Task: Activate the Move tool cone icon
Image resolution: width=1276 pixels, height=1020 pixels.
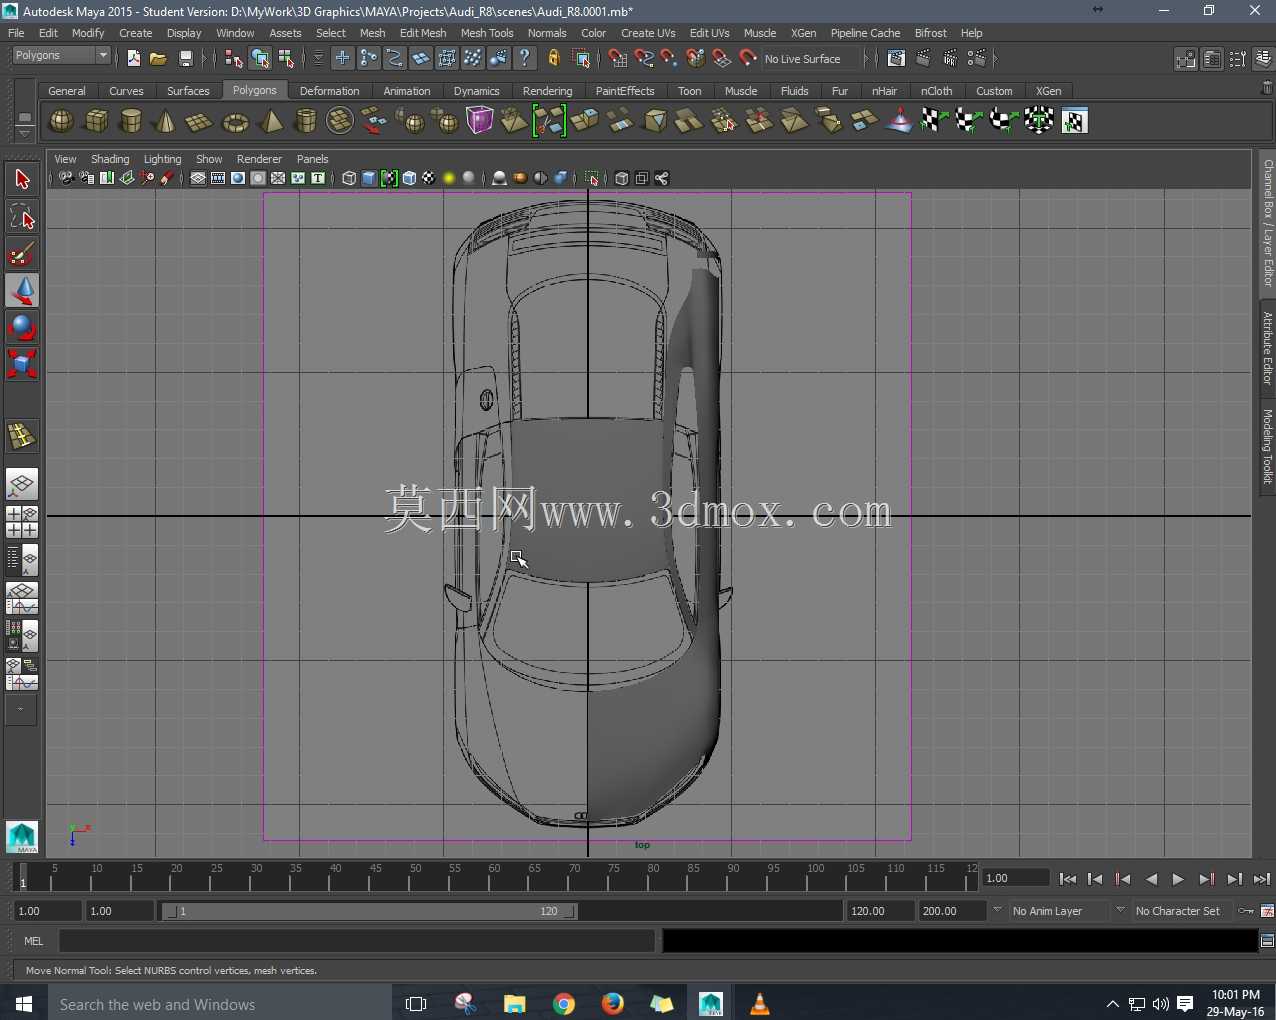Action: click(22, 291)
